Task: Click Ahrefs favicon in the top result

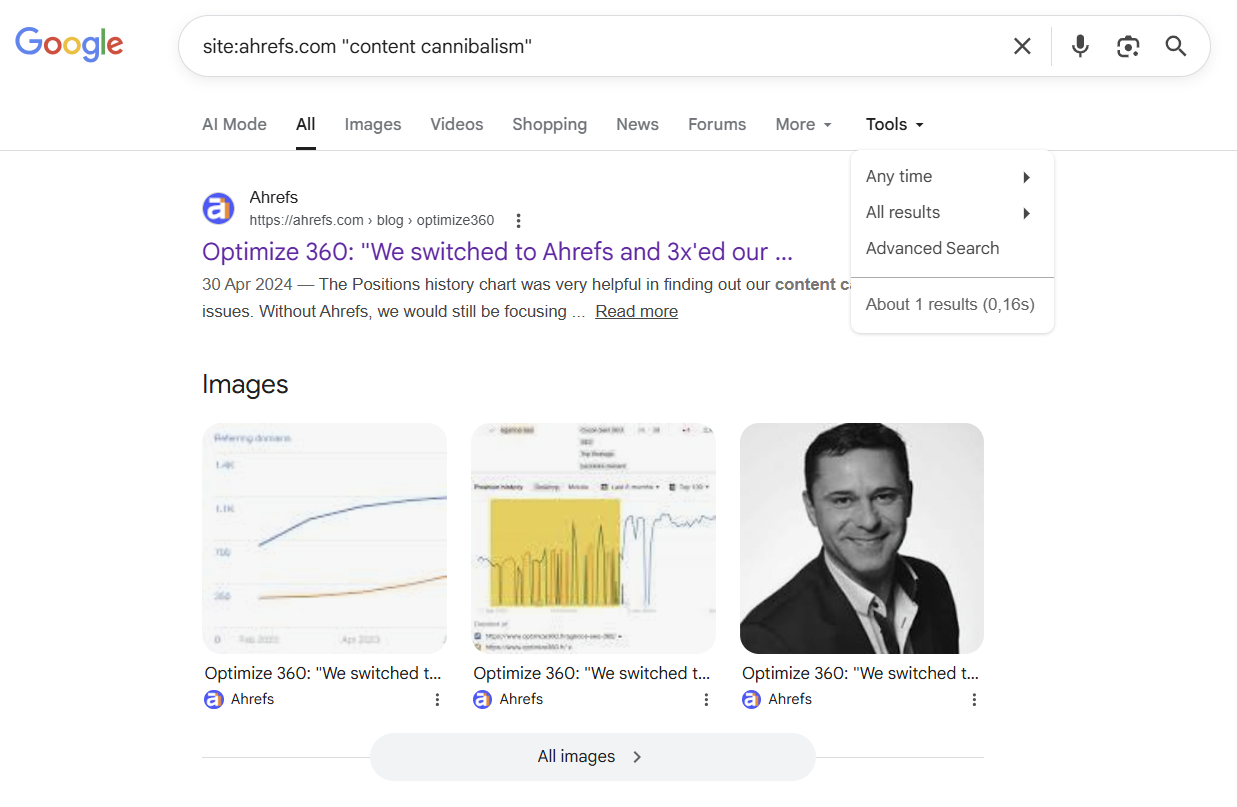Action: coord(218,208)
